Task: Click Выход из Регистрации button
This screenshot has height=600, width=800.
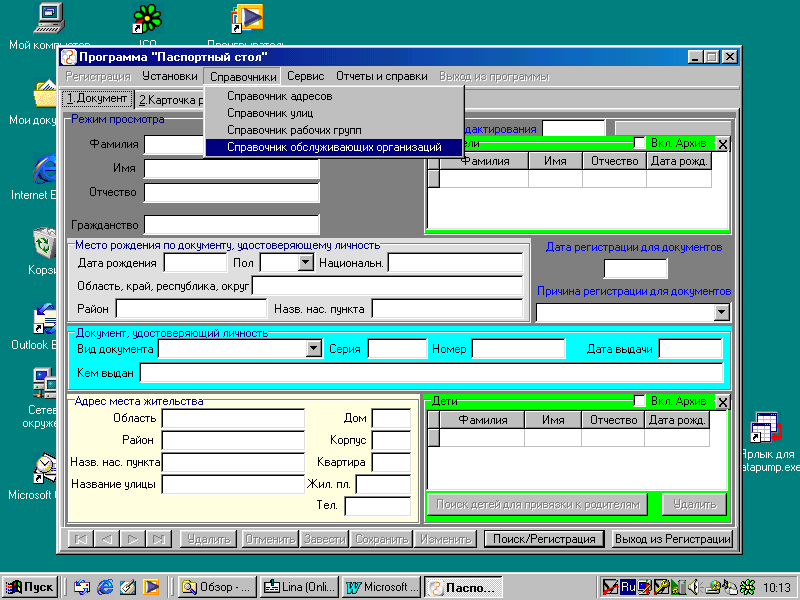Action: tap(672, 539)
